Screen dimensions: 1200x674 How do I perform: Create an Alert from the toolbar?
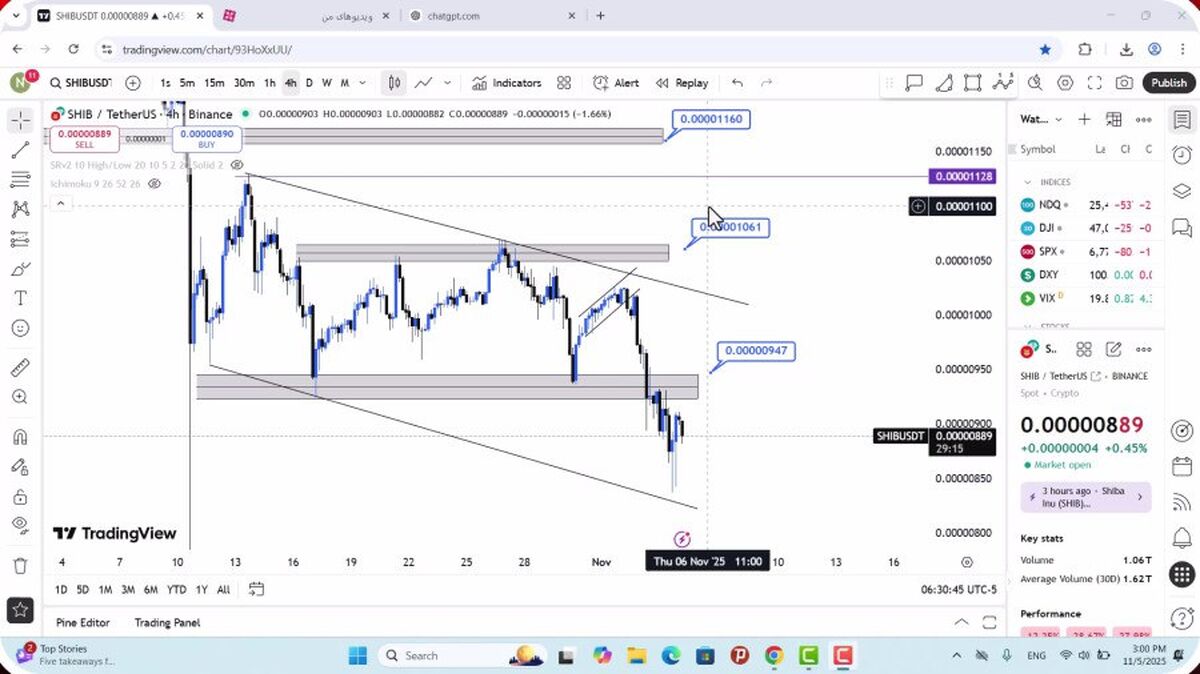[x=616, y=83]
